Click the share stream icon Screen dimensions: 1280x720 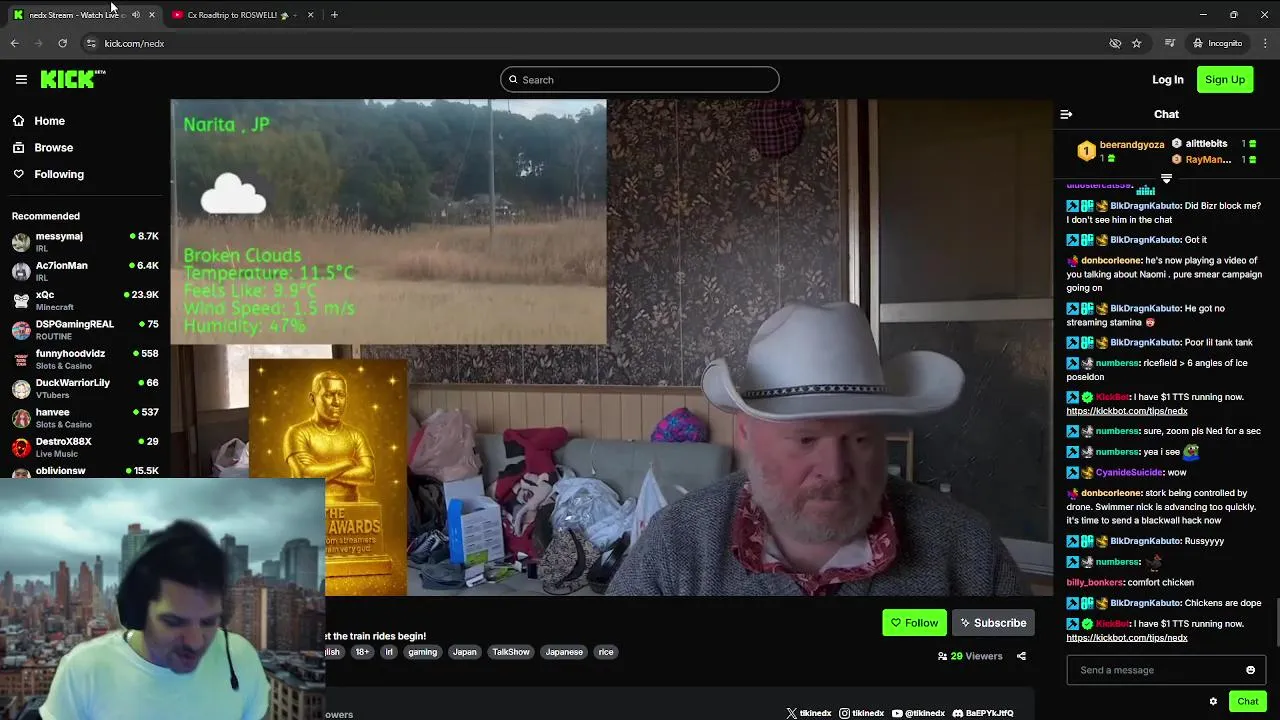click(1021, 656)
